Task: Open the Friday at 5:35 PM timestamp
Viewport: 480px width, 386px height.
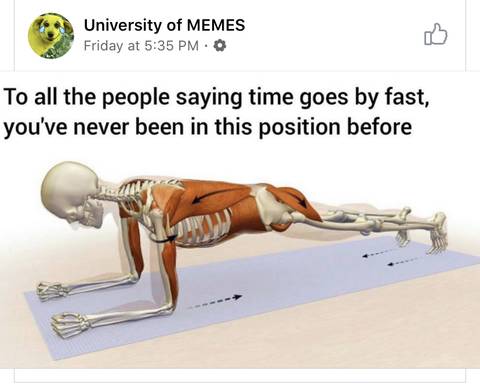Action: coord(141,45)
